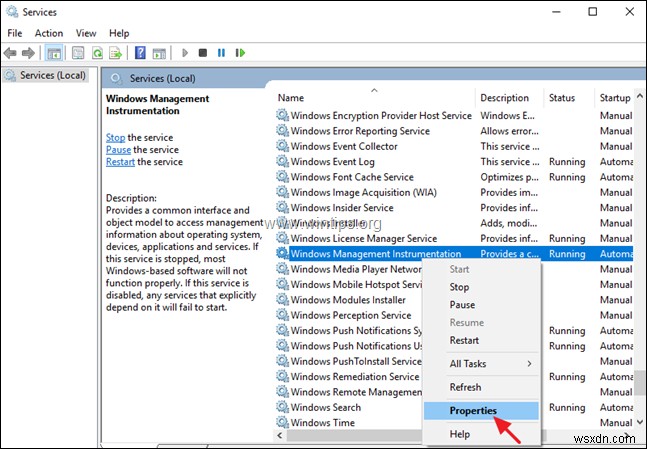The width and height of the screenshot is (647, 449).
Task: Select the Windows Font Cache Service gear icon
Action: (x=282, y=177)
